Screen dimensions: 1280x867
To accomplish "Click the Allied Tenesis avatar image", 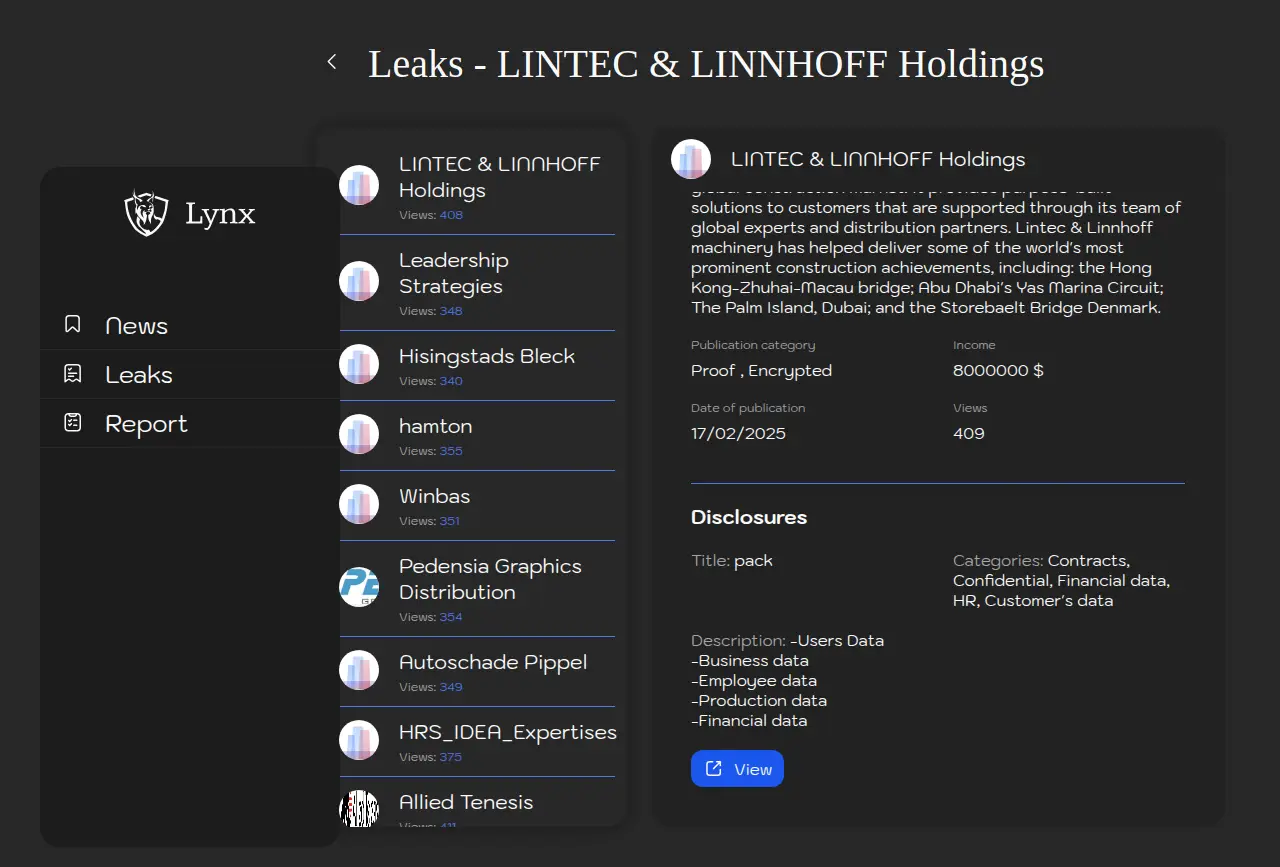I will (359, 808).
